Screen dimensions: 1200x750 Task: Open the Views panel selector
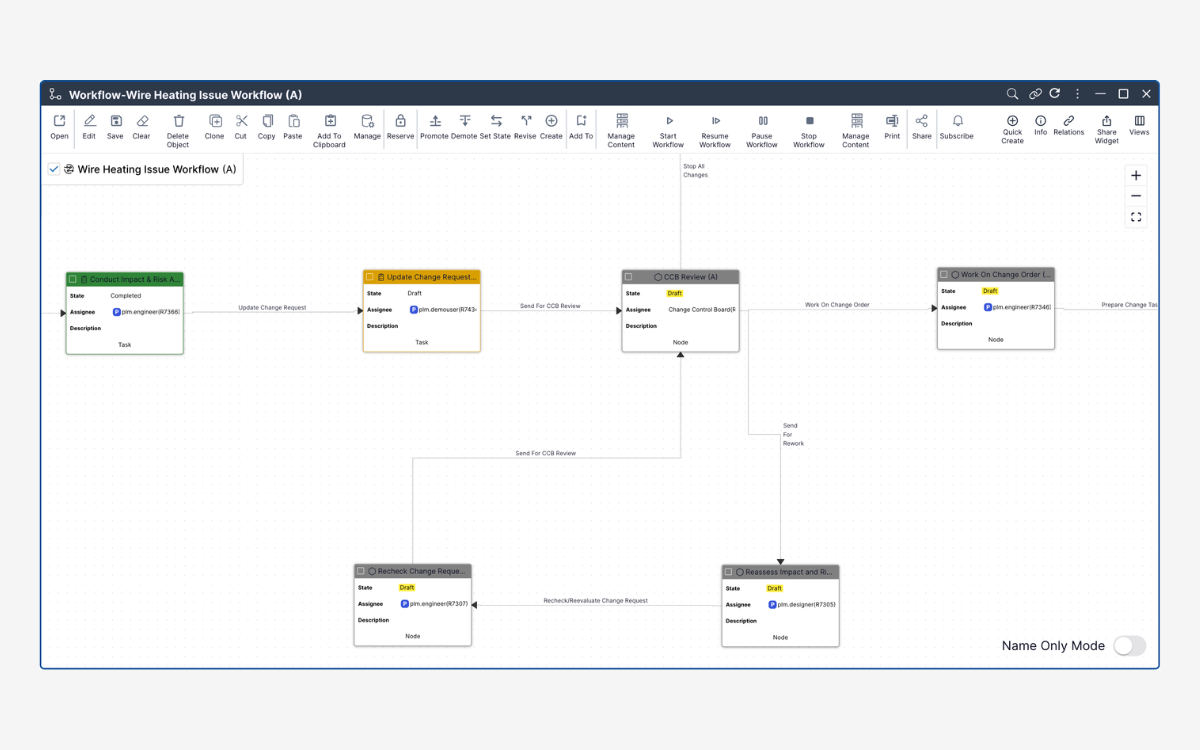coord(1139,121)
